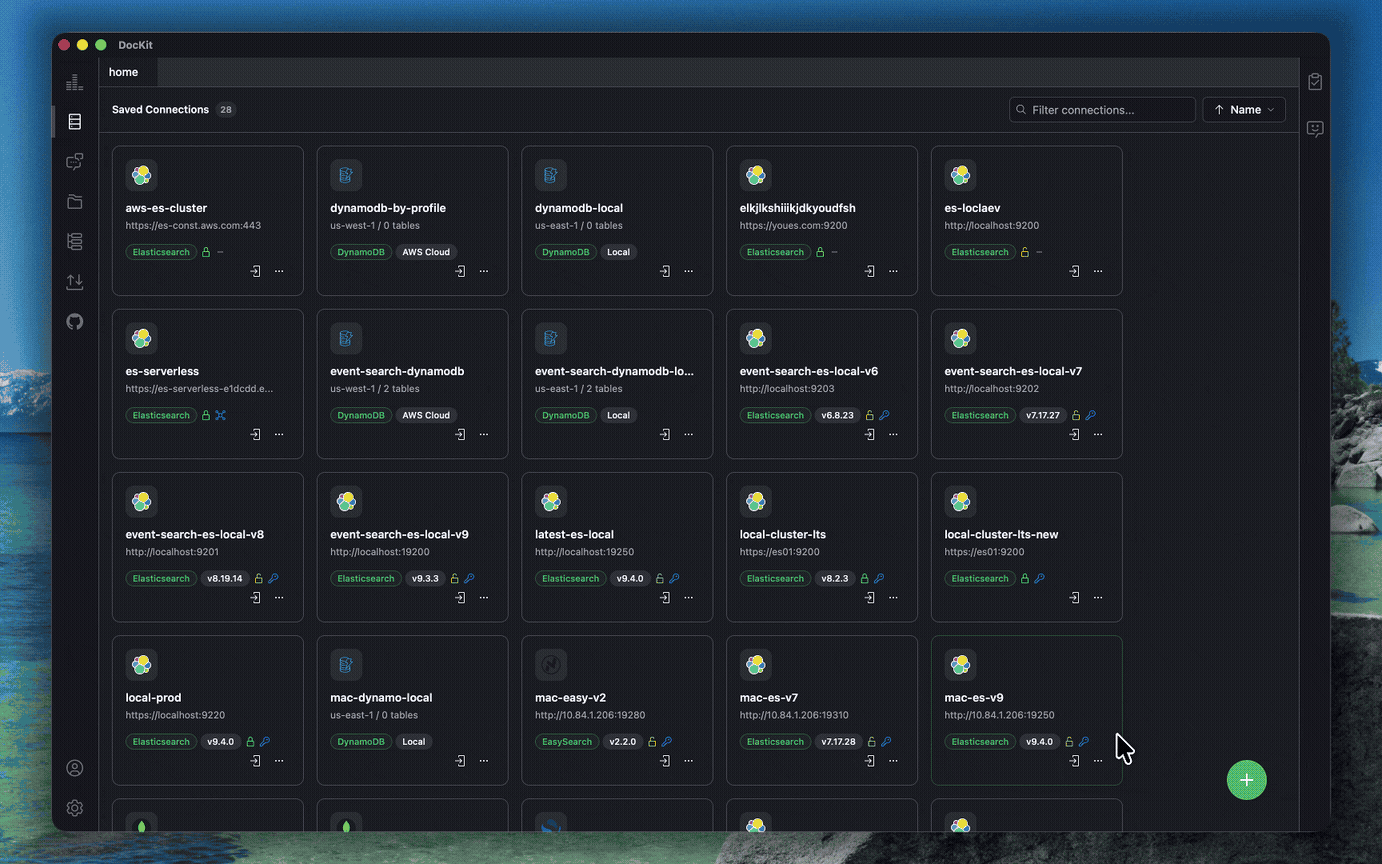This screenshot has width=1382, height=864.
Task: Click the EasySearch logo thumbnail on mac-easy-v2
Action: click(551, 664)
